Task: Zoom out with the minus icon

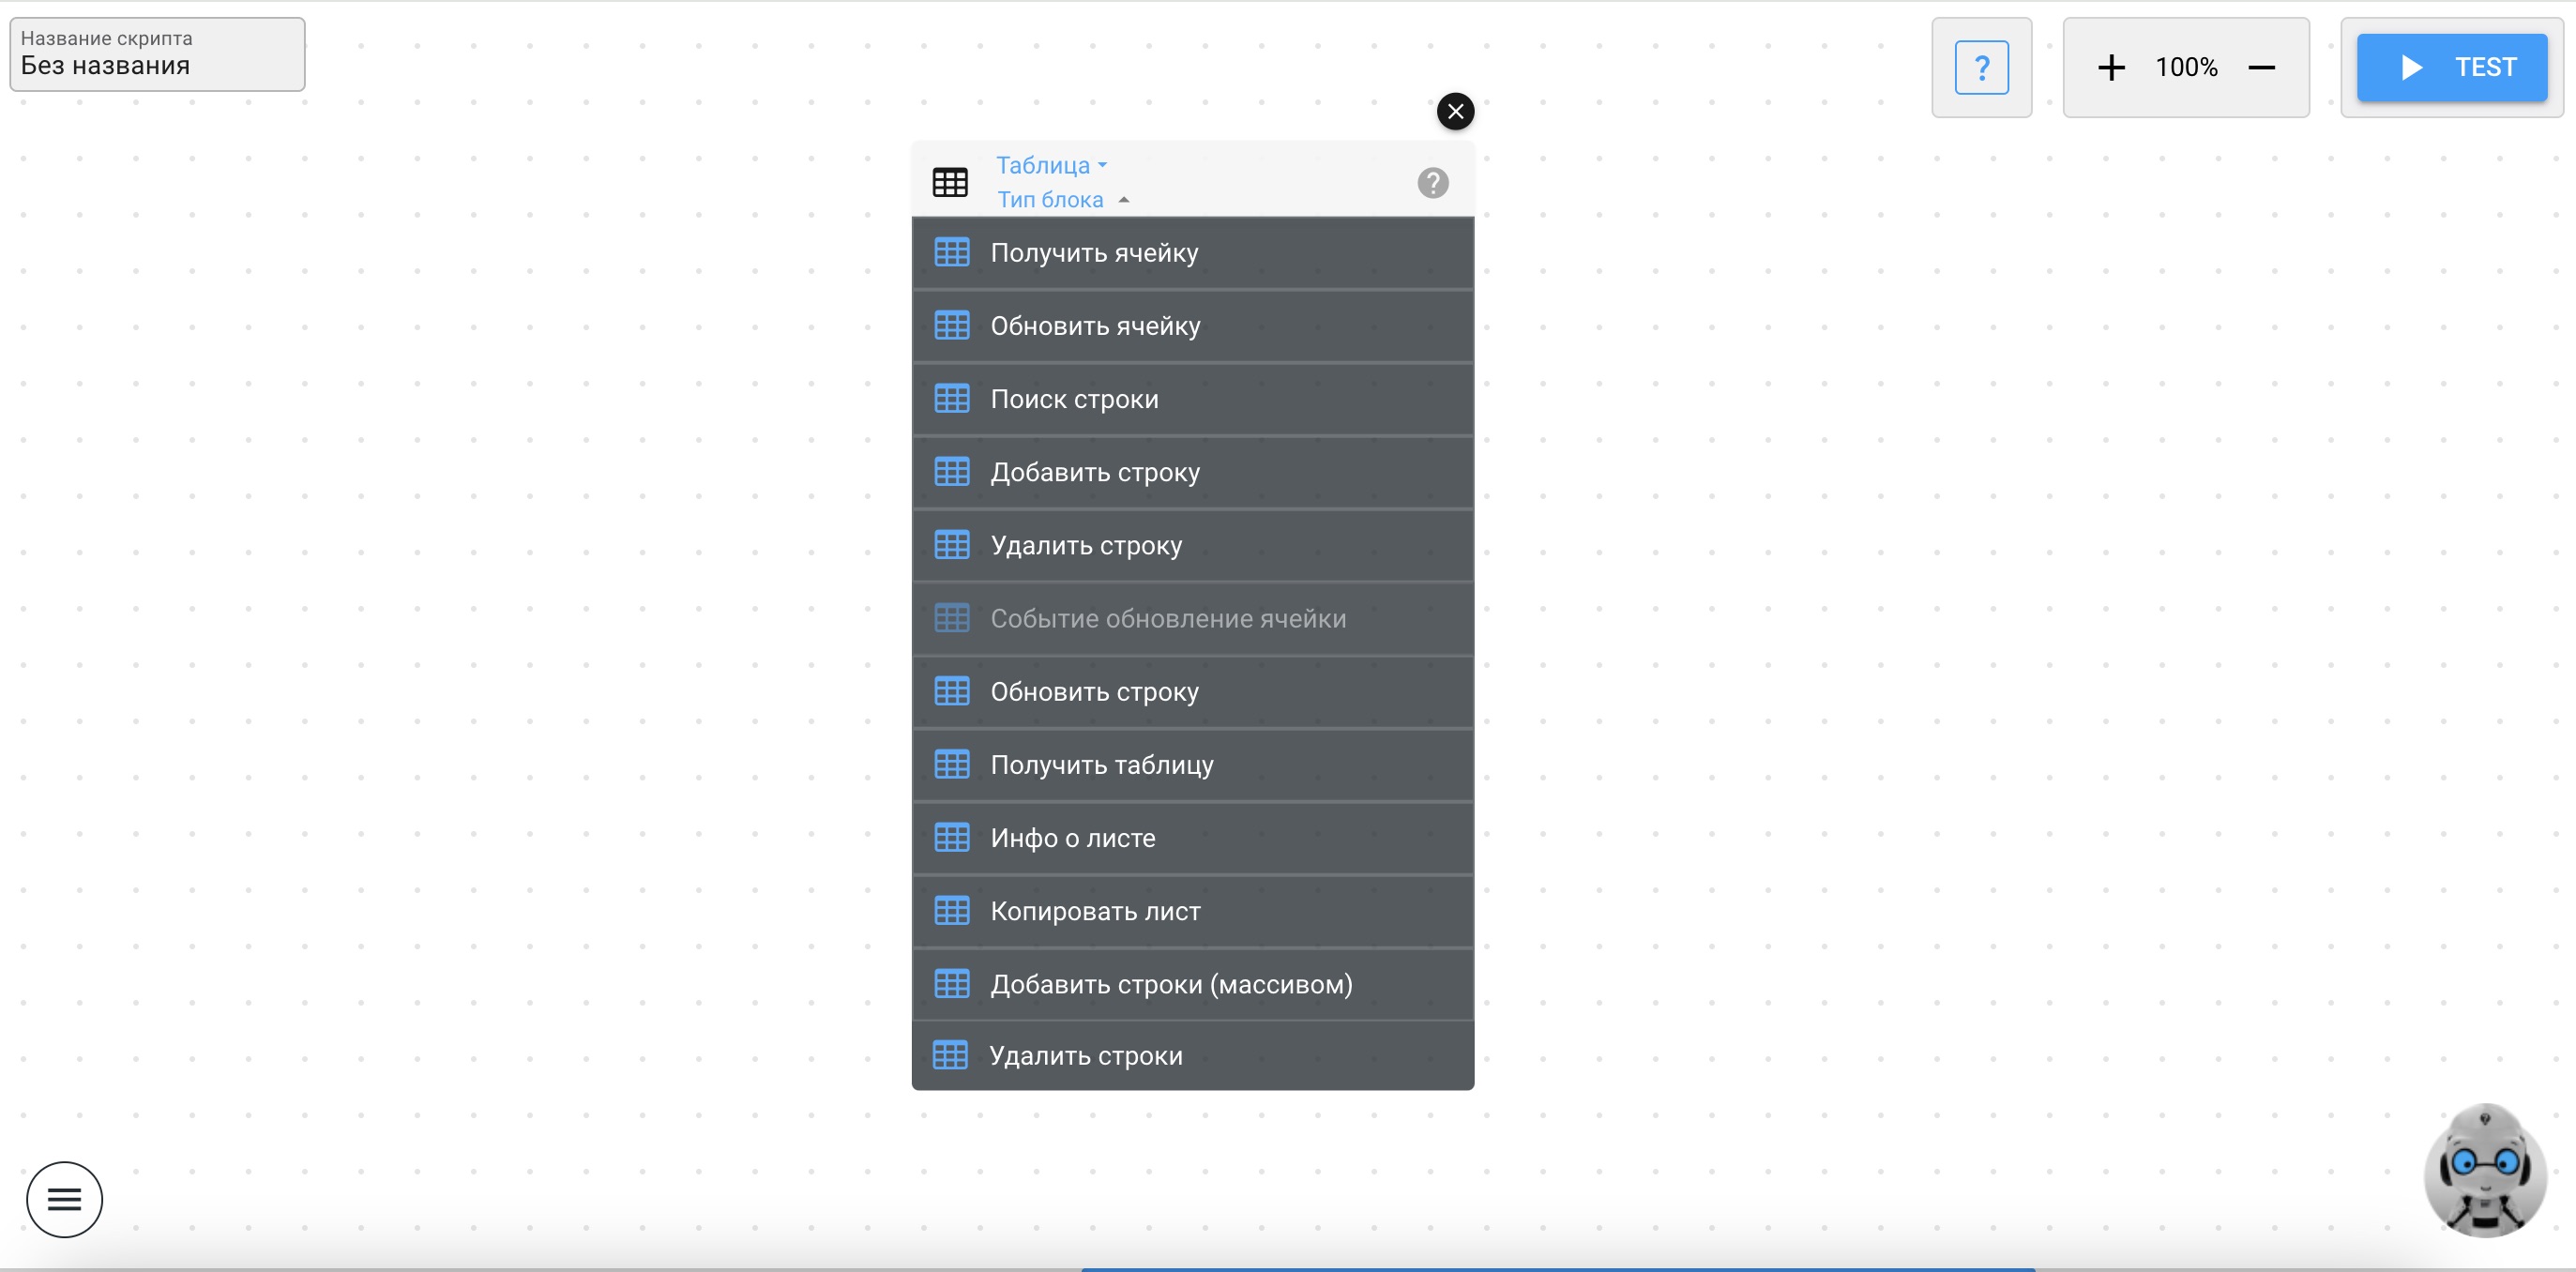Action: pos(2262,67)
